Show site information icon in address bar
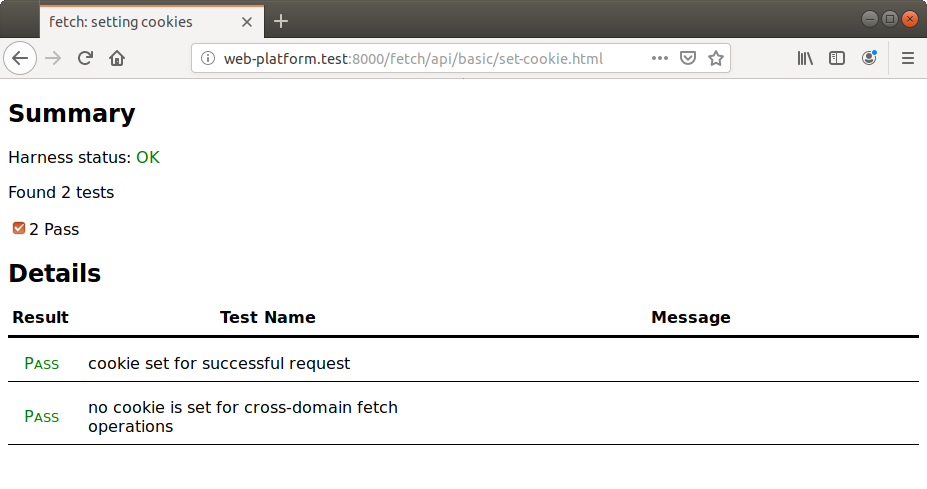927x489 pixels. coord(208,58)
